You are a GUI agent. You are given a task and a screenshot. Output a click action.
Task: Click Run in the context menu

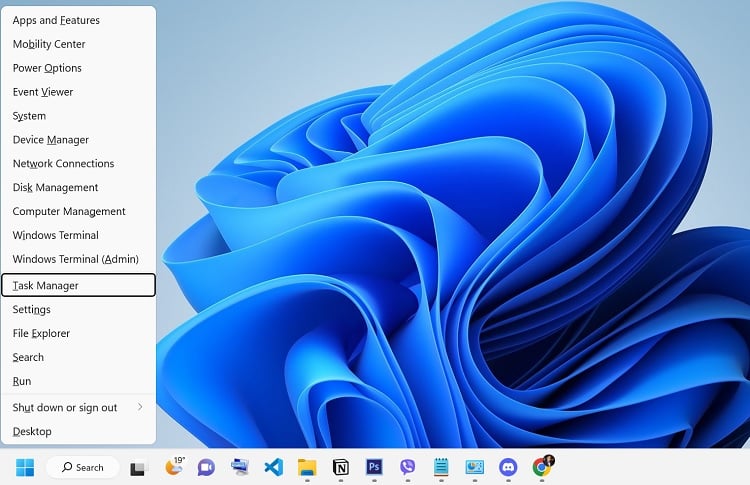coord(22,382)
